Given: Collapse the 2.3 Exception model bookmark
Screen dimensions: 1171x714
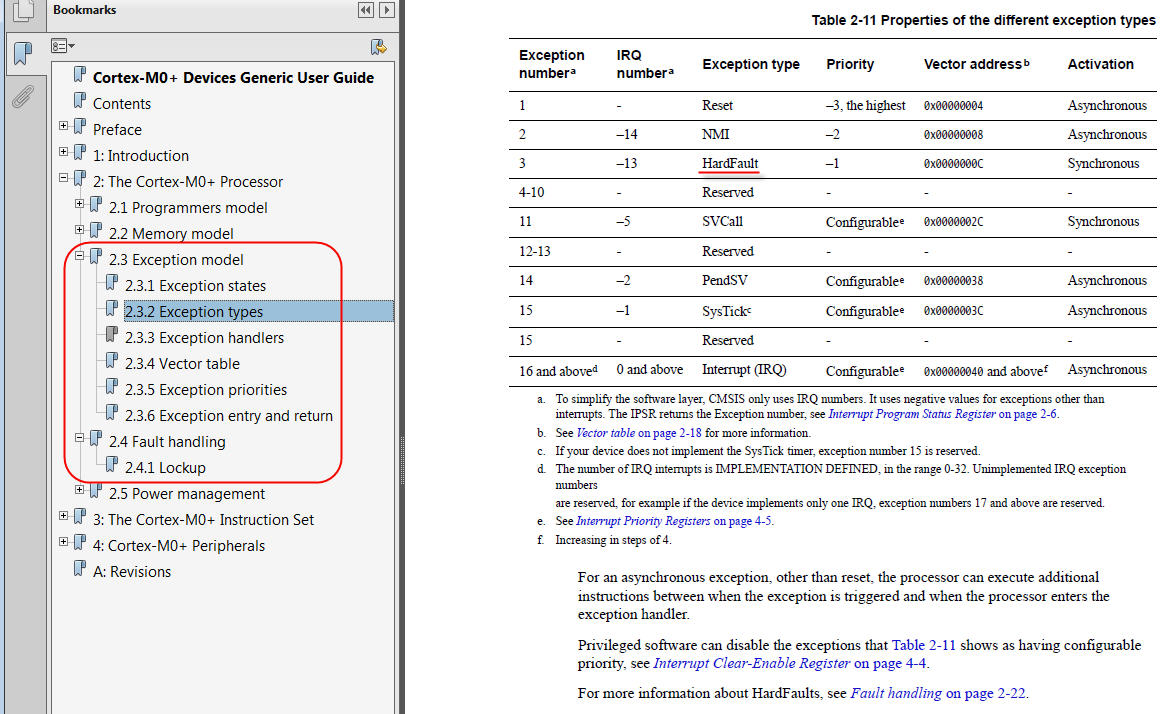Looking at the screenshot, I should (79, 255).
